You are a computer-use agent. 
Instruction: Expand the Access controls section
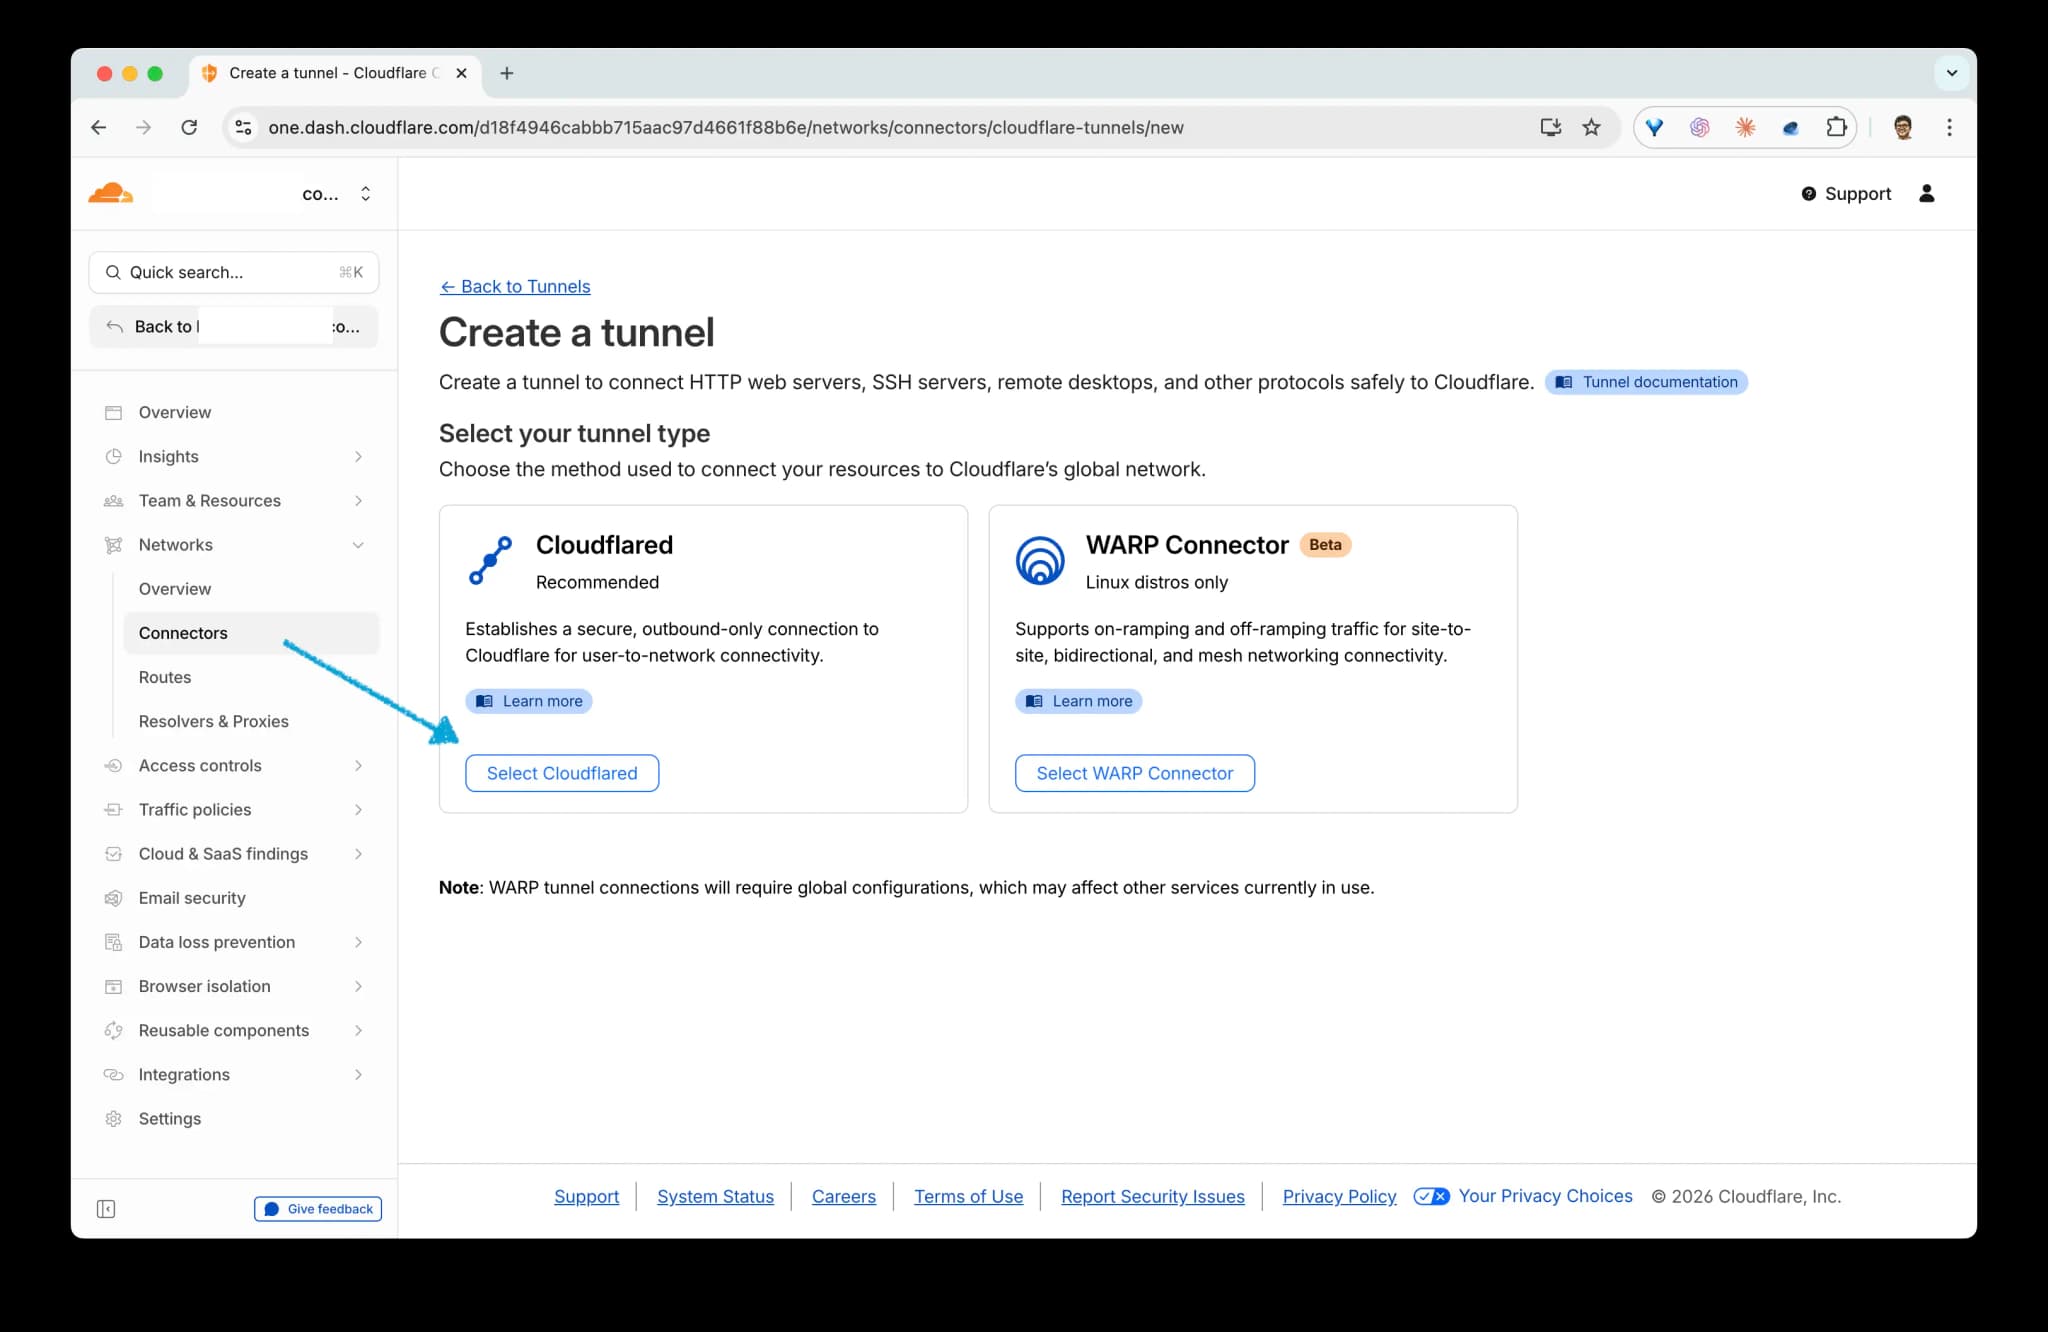coord(358,765)
